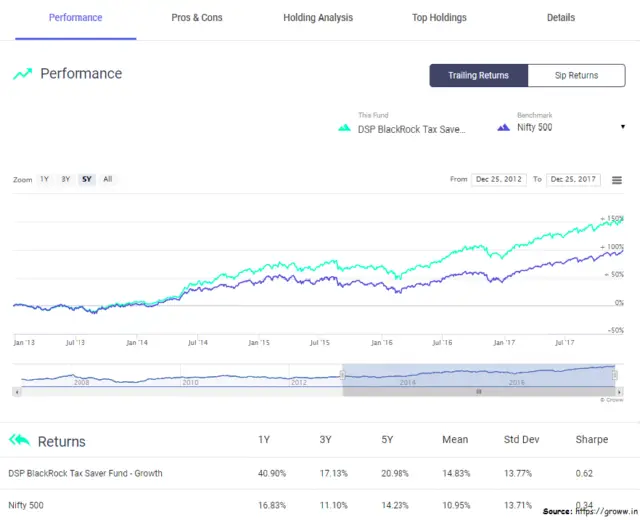Click the navigator scroll right arrow
Viewport: 640px width, 520px height.
[x=620, y=392]
